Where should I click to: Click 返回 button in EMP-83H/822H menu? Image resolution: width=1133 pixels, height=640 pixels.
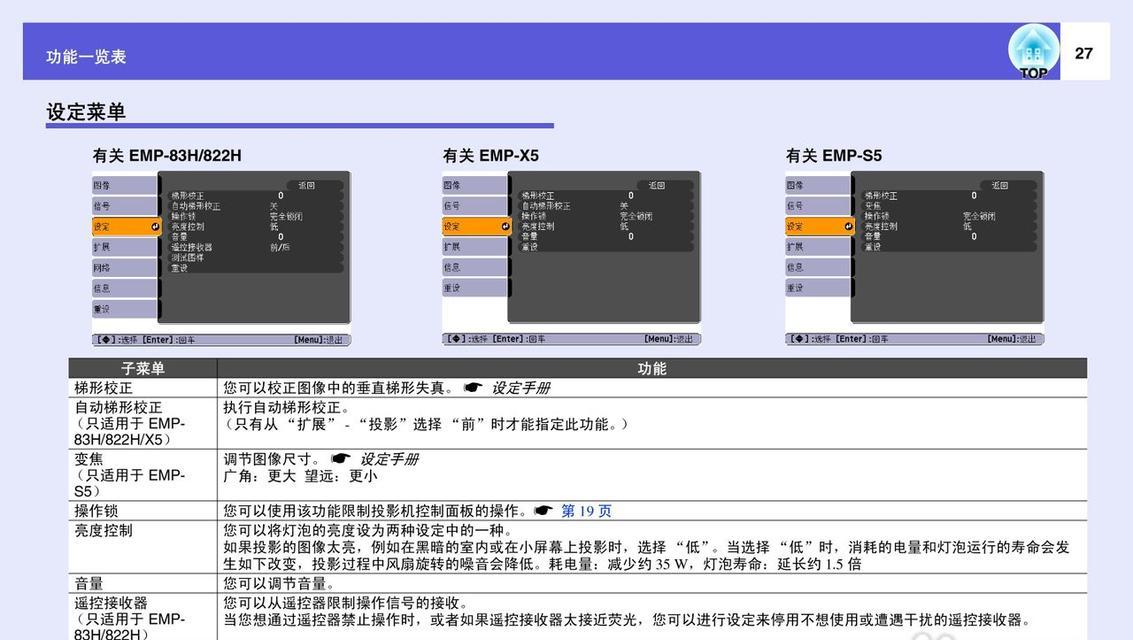pyautogui.click(x=307, y=186)
